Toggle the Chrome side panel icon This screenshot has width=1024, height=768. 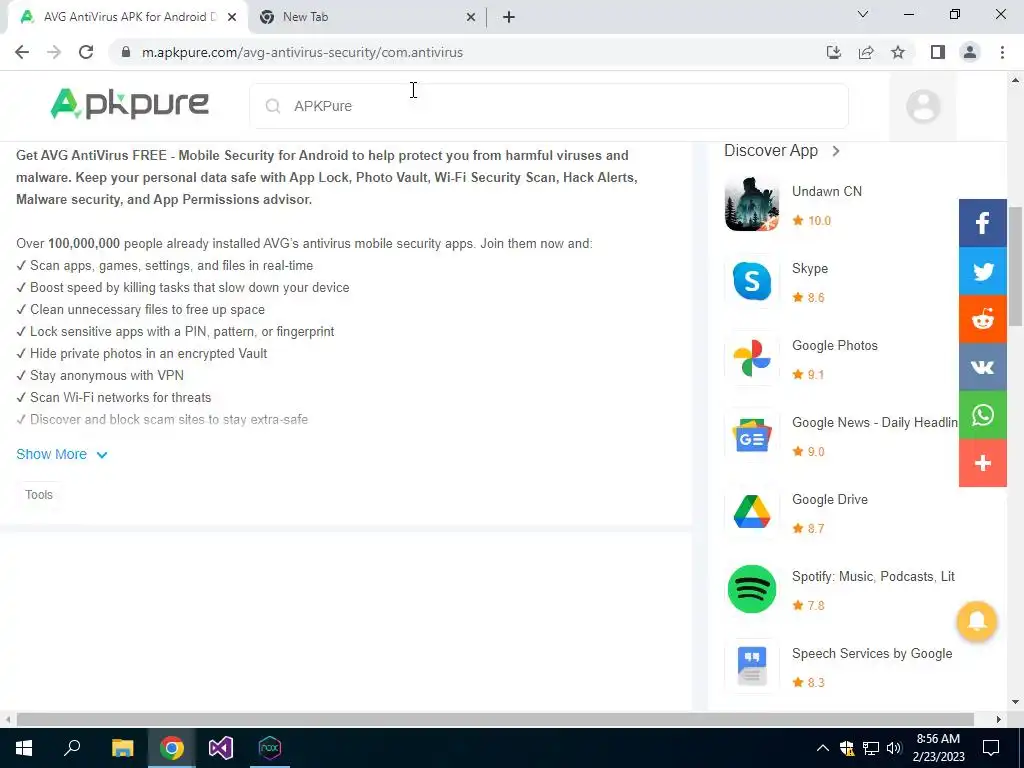[938, 52]
